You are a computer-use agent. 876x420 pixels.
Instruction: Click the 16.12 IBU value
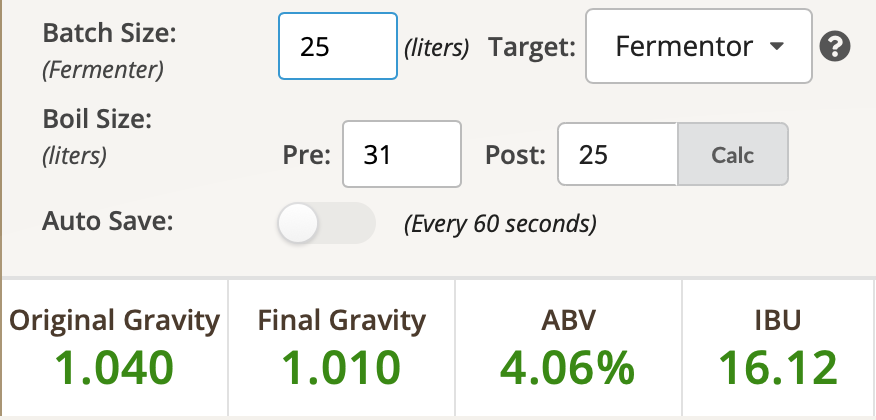click(x=778, y=368)
